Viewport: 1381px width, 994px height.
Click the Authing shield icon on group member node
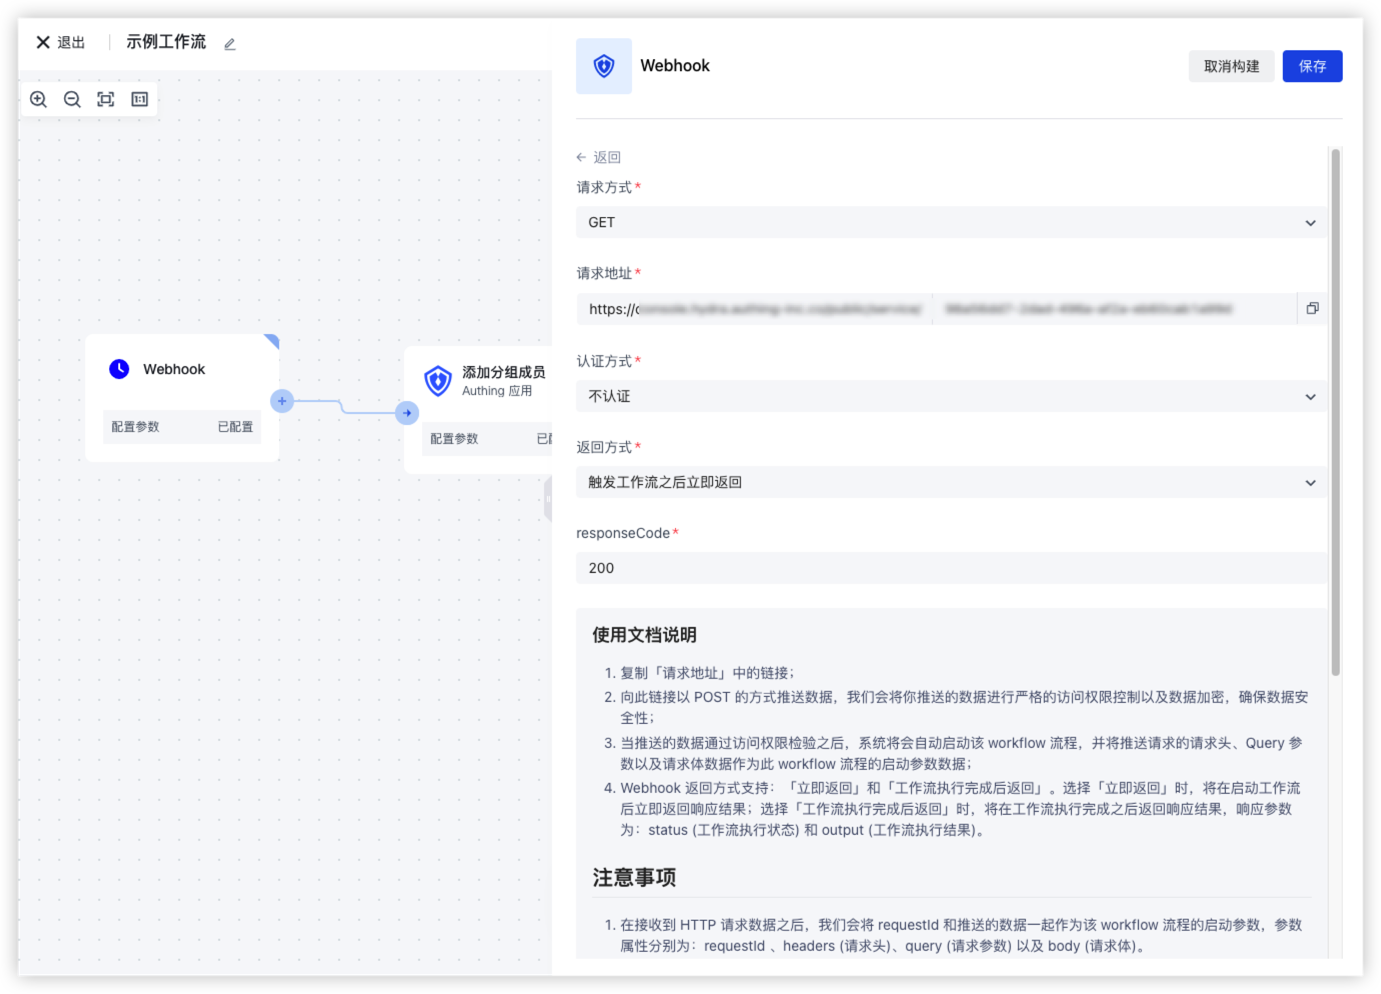click(x=438, y=381)
